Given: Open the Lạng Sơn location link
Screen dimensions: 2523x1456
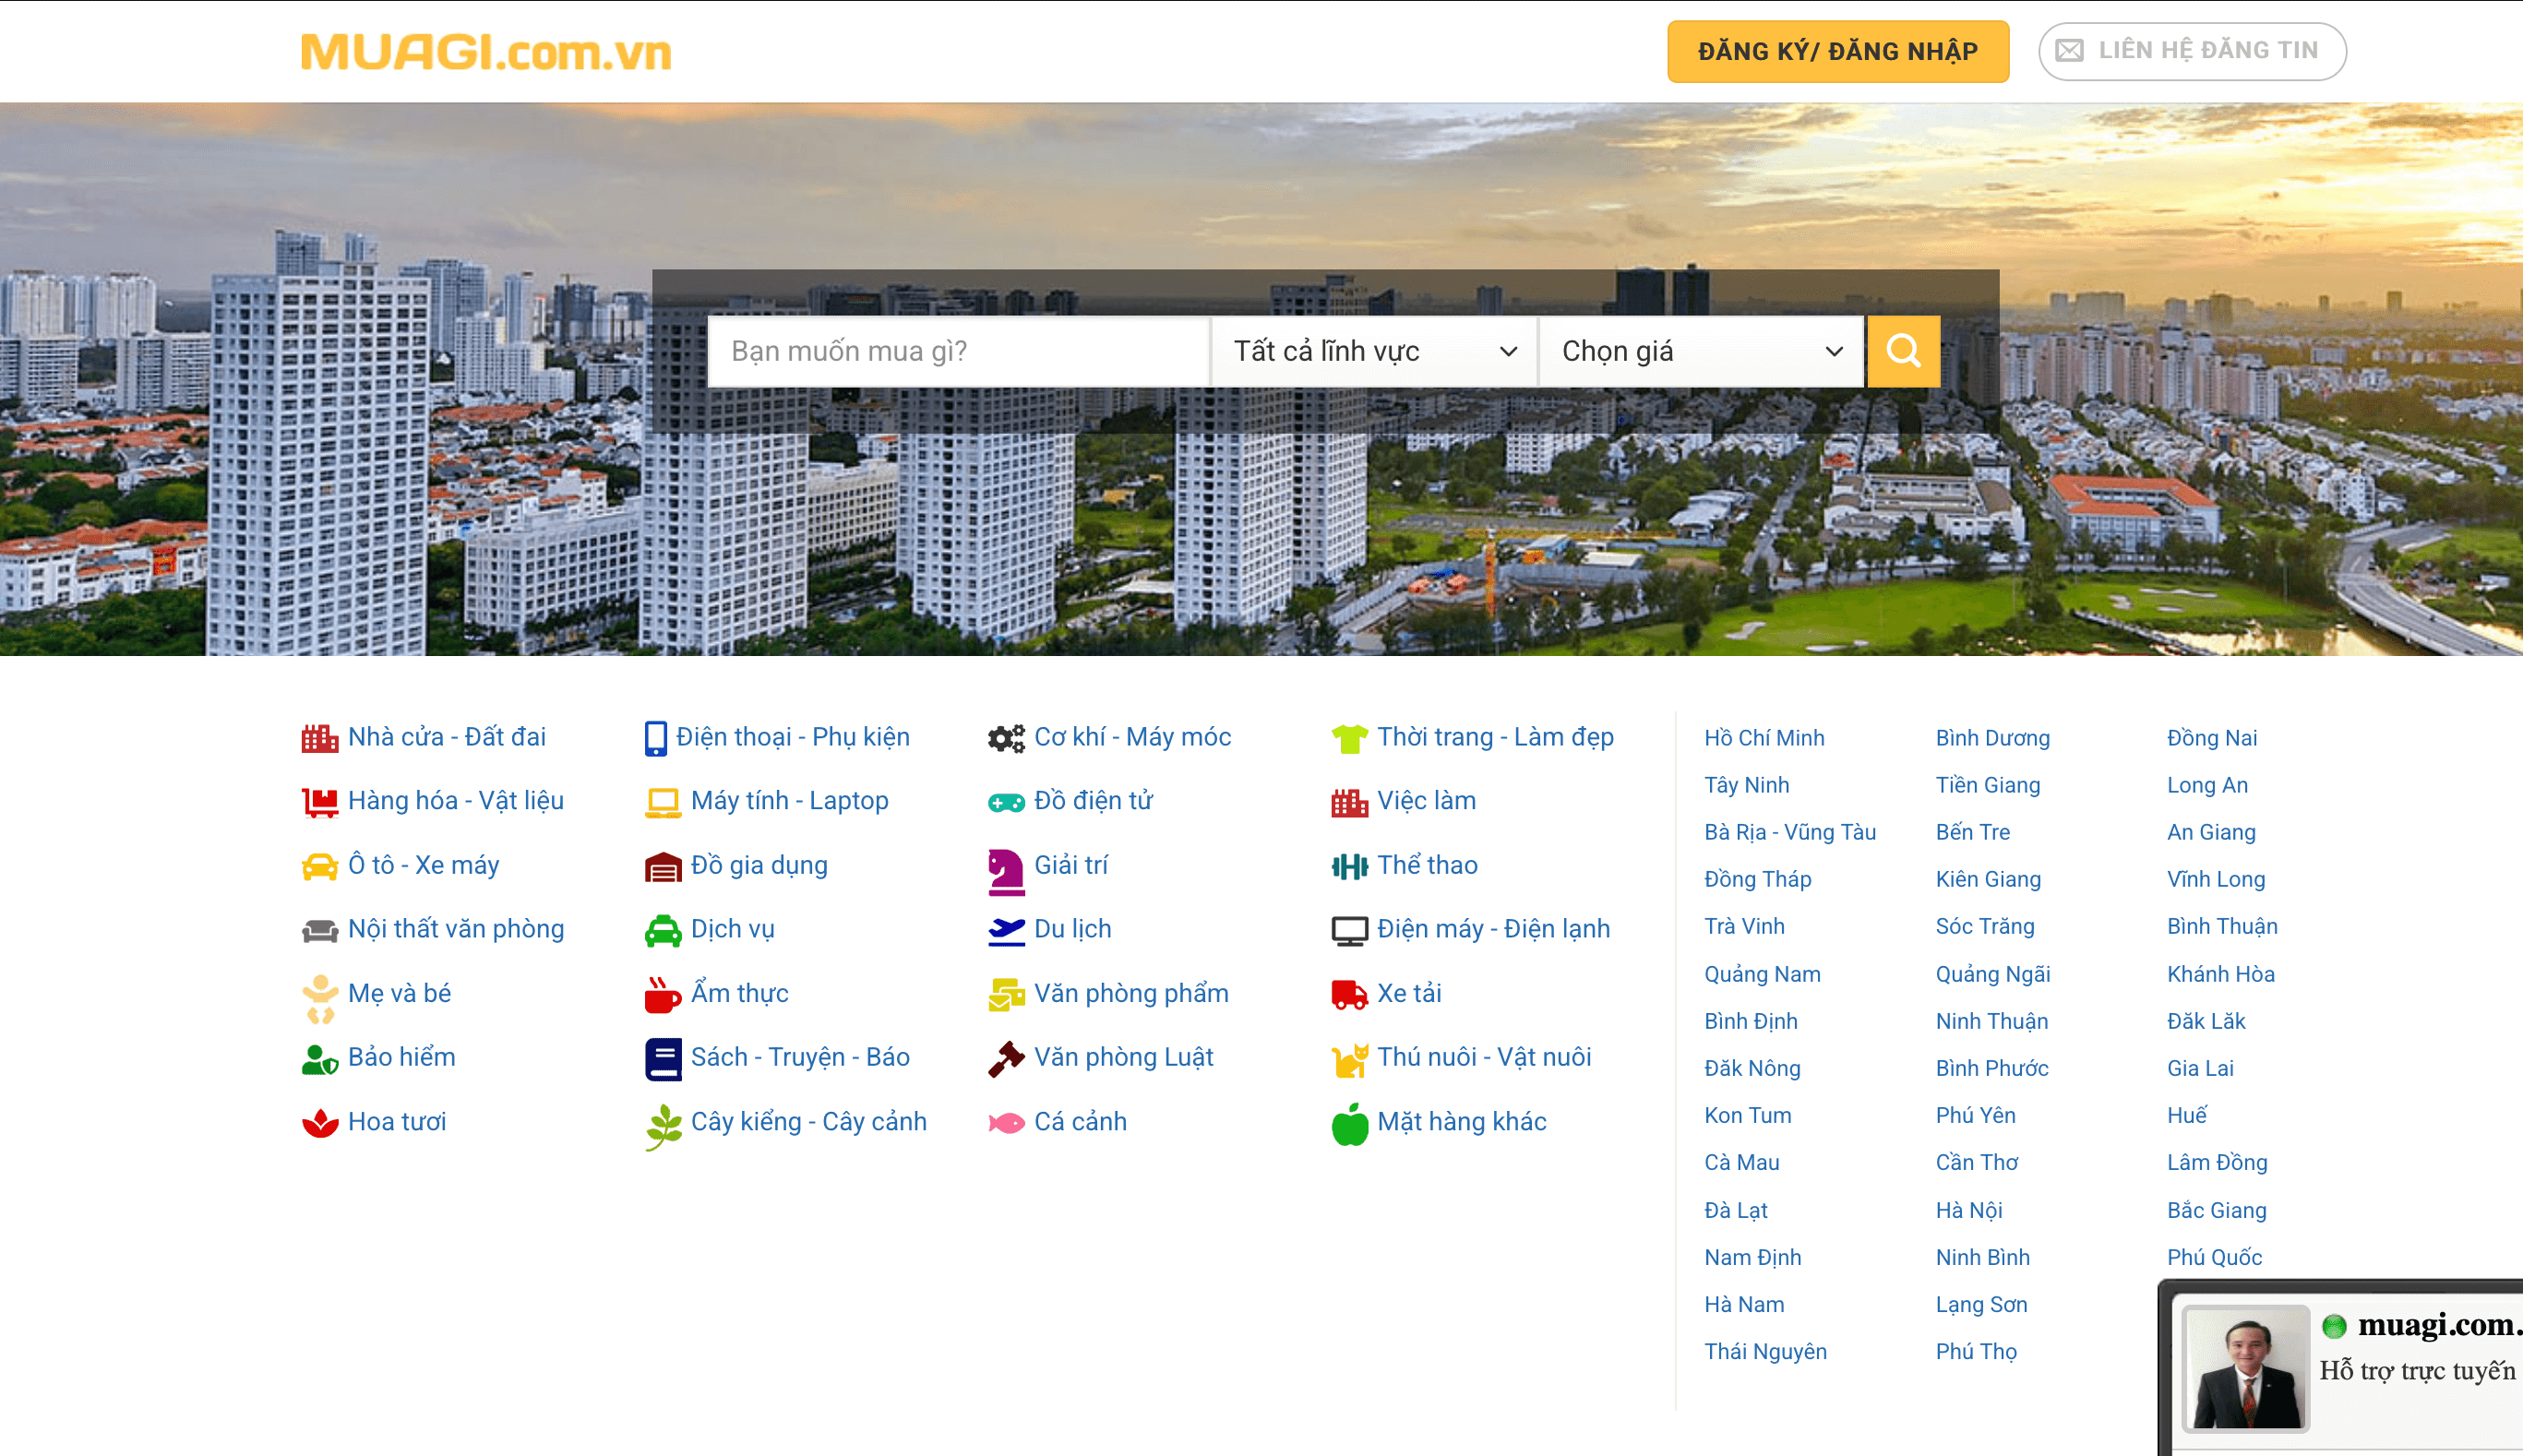Looking at the screenshot, I should [x=1980, y=1304].
